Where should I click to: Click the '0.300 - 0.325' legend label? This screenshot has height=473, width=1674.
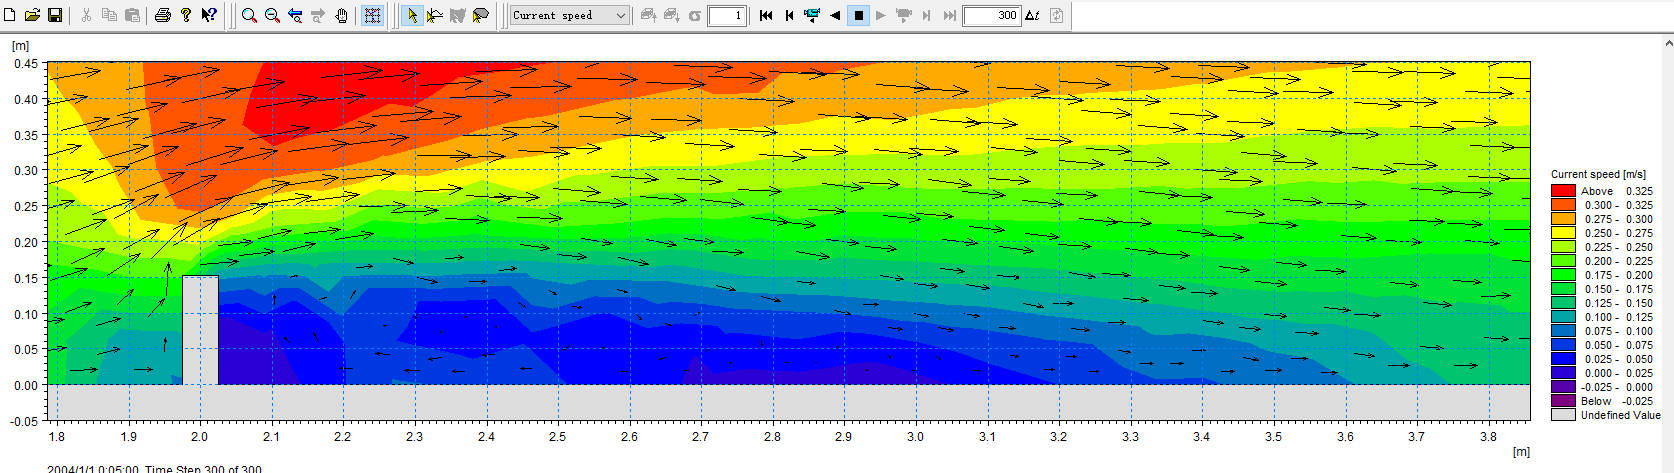click(x=1619, y=205)
